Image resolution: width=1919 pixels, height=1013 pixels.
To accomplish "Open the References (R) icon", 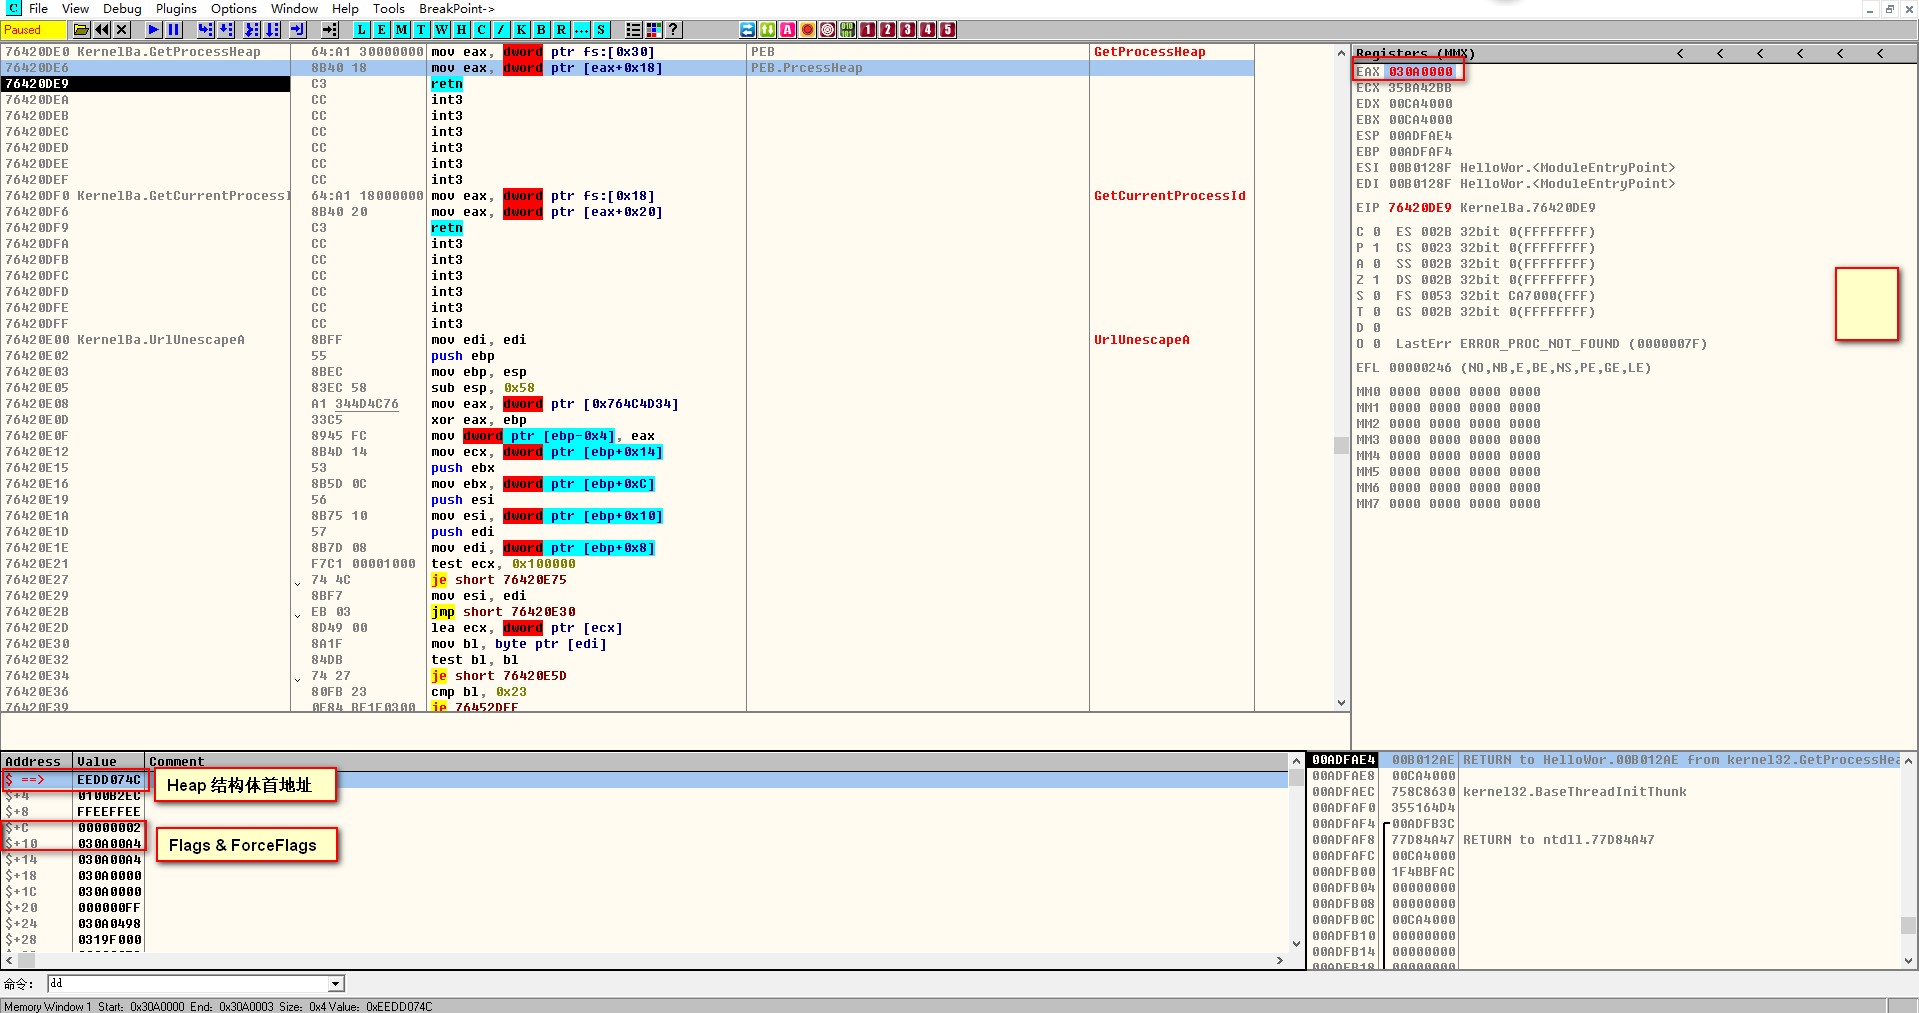I will [x=562, y=30].
